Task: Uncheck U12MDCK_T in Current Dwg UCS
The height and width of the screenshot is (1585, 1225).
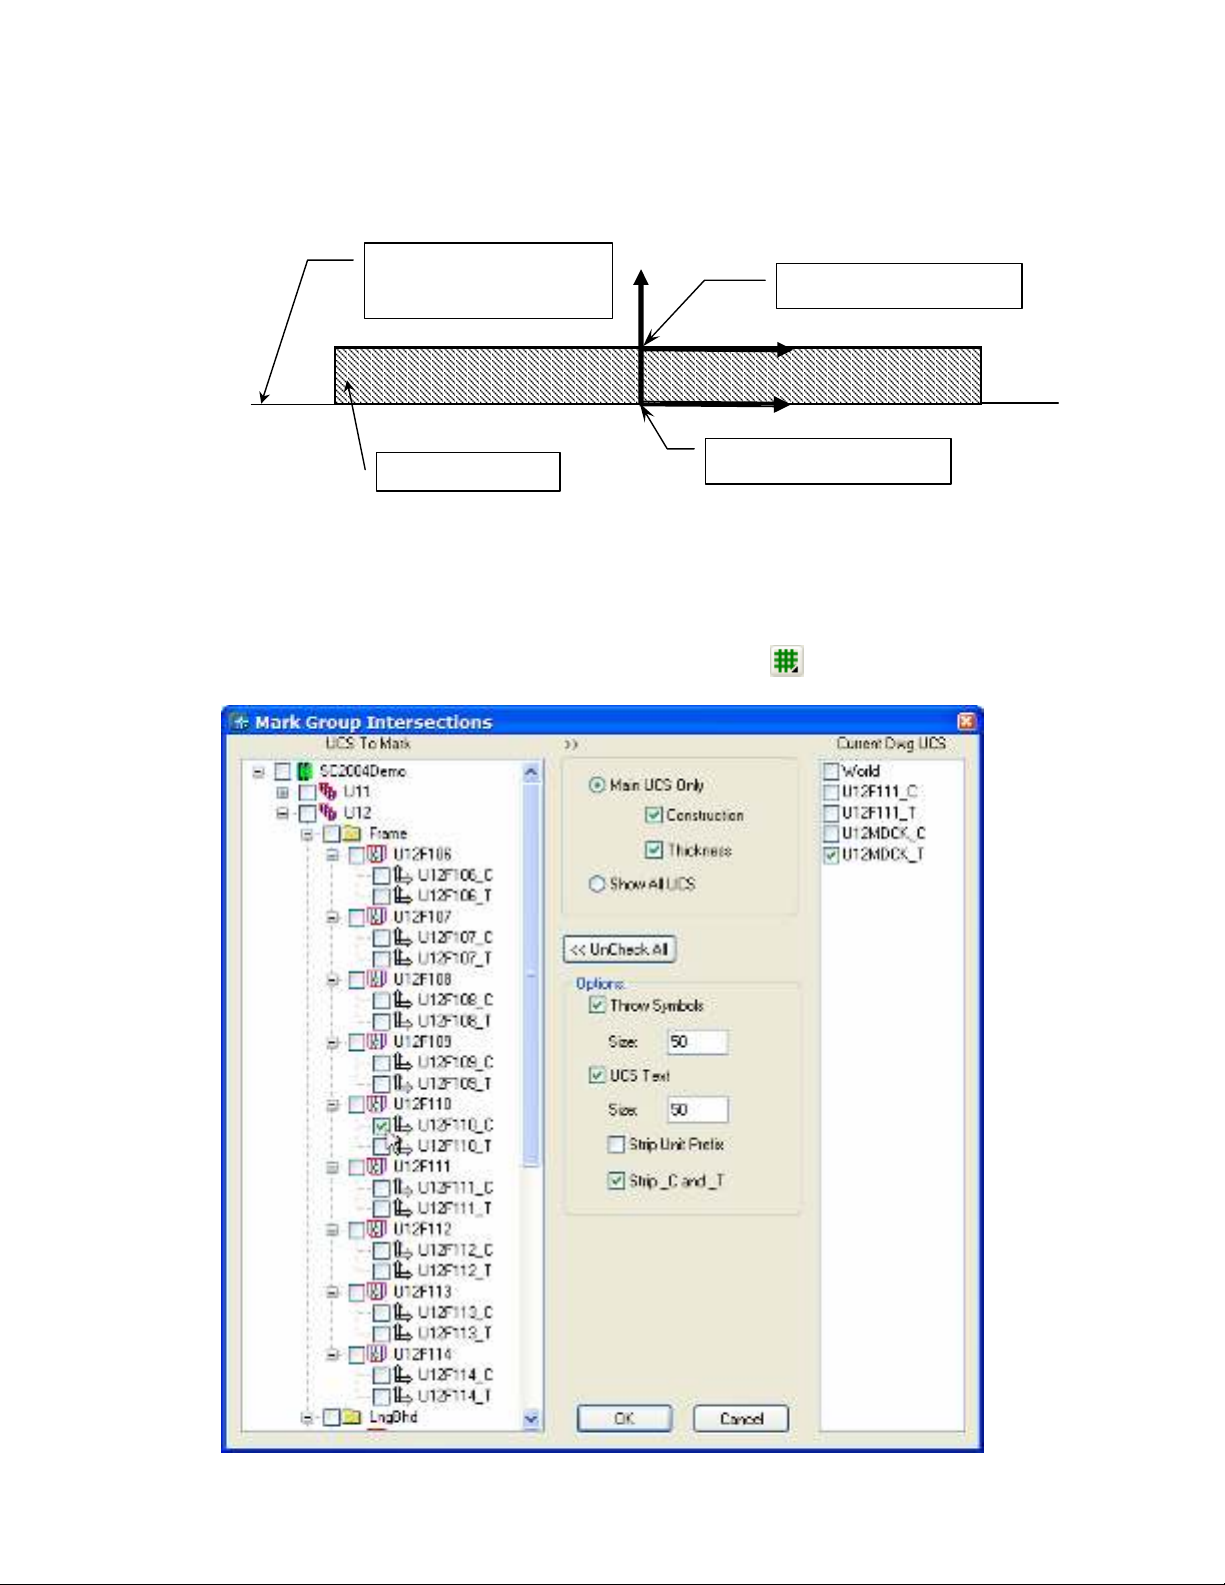Action: coord(831,855)
